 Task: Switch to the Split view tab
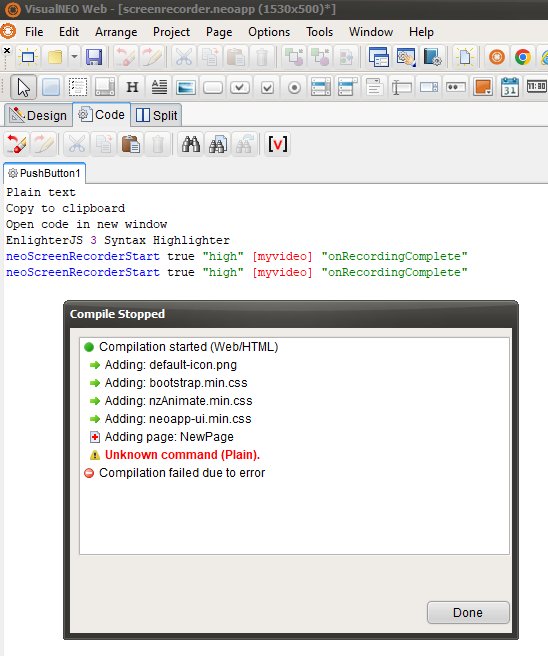[x=157, y=115]
